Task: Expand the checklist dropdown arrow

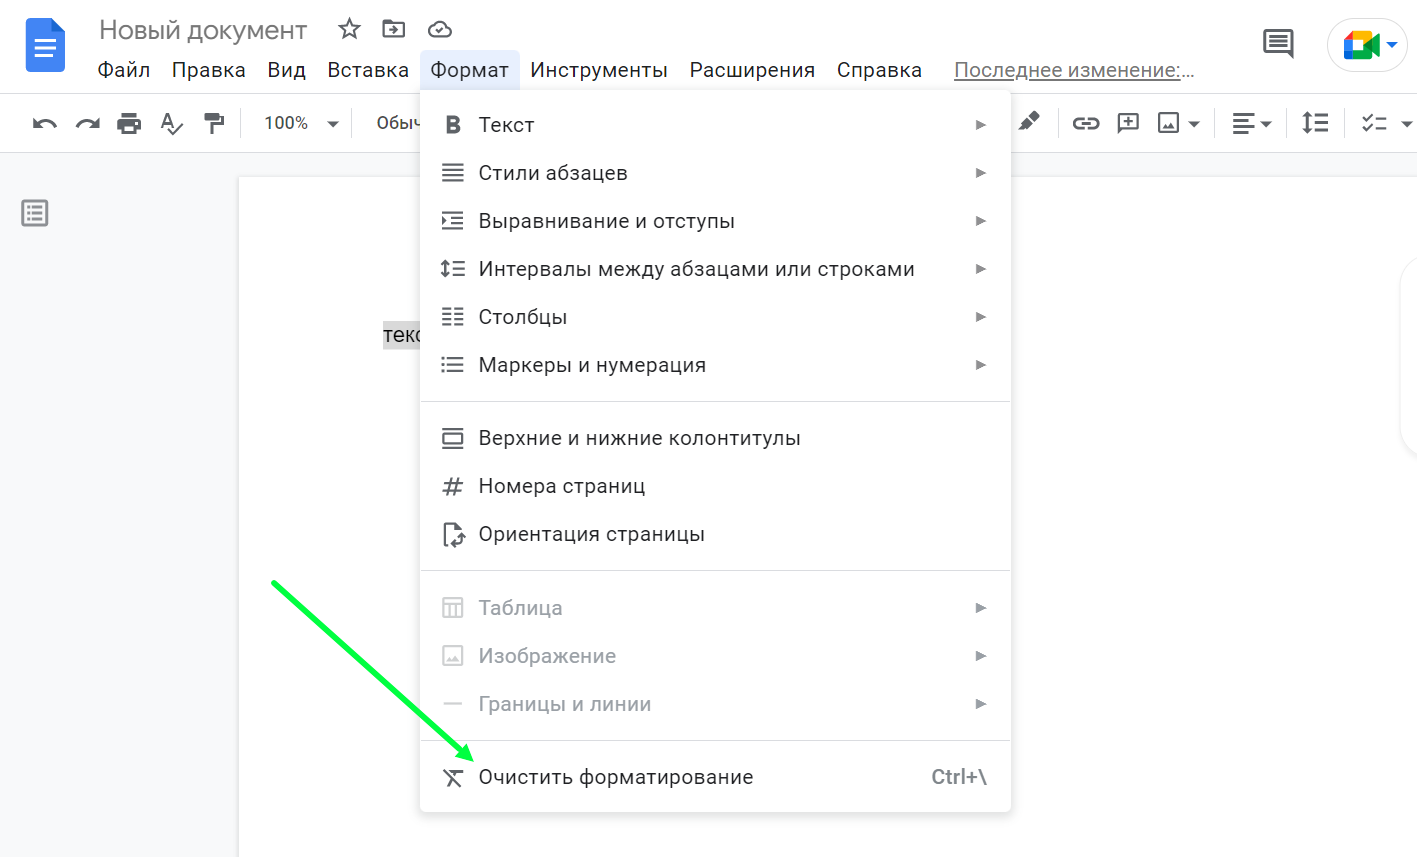Action: [1406, 124]
